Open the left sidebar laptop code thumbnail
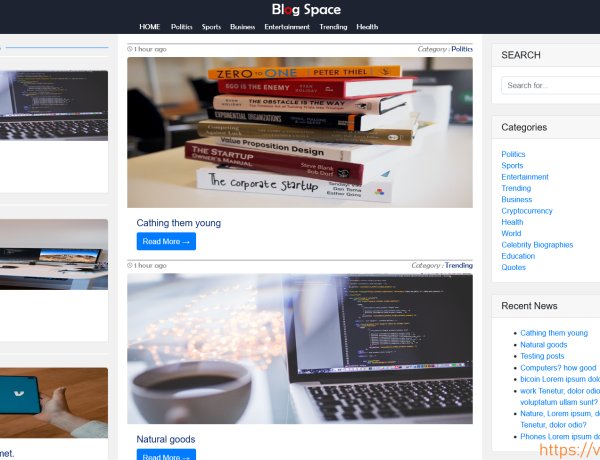Image resolution: width=600 pixels, height=460 pixels. [x=54, y=106]
